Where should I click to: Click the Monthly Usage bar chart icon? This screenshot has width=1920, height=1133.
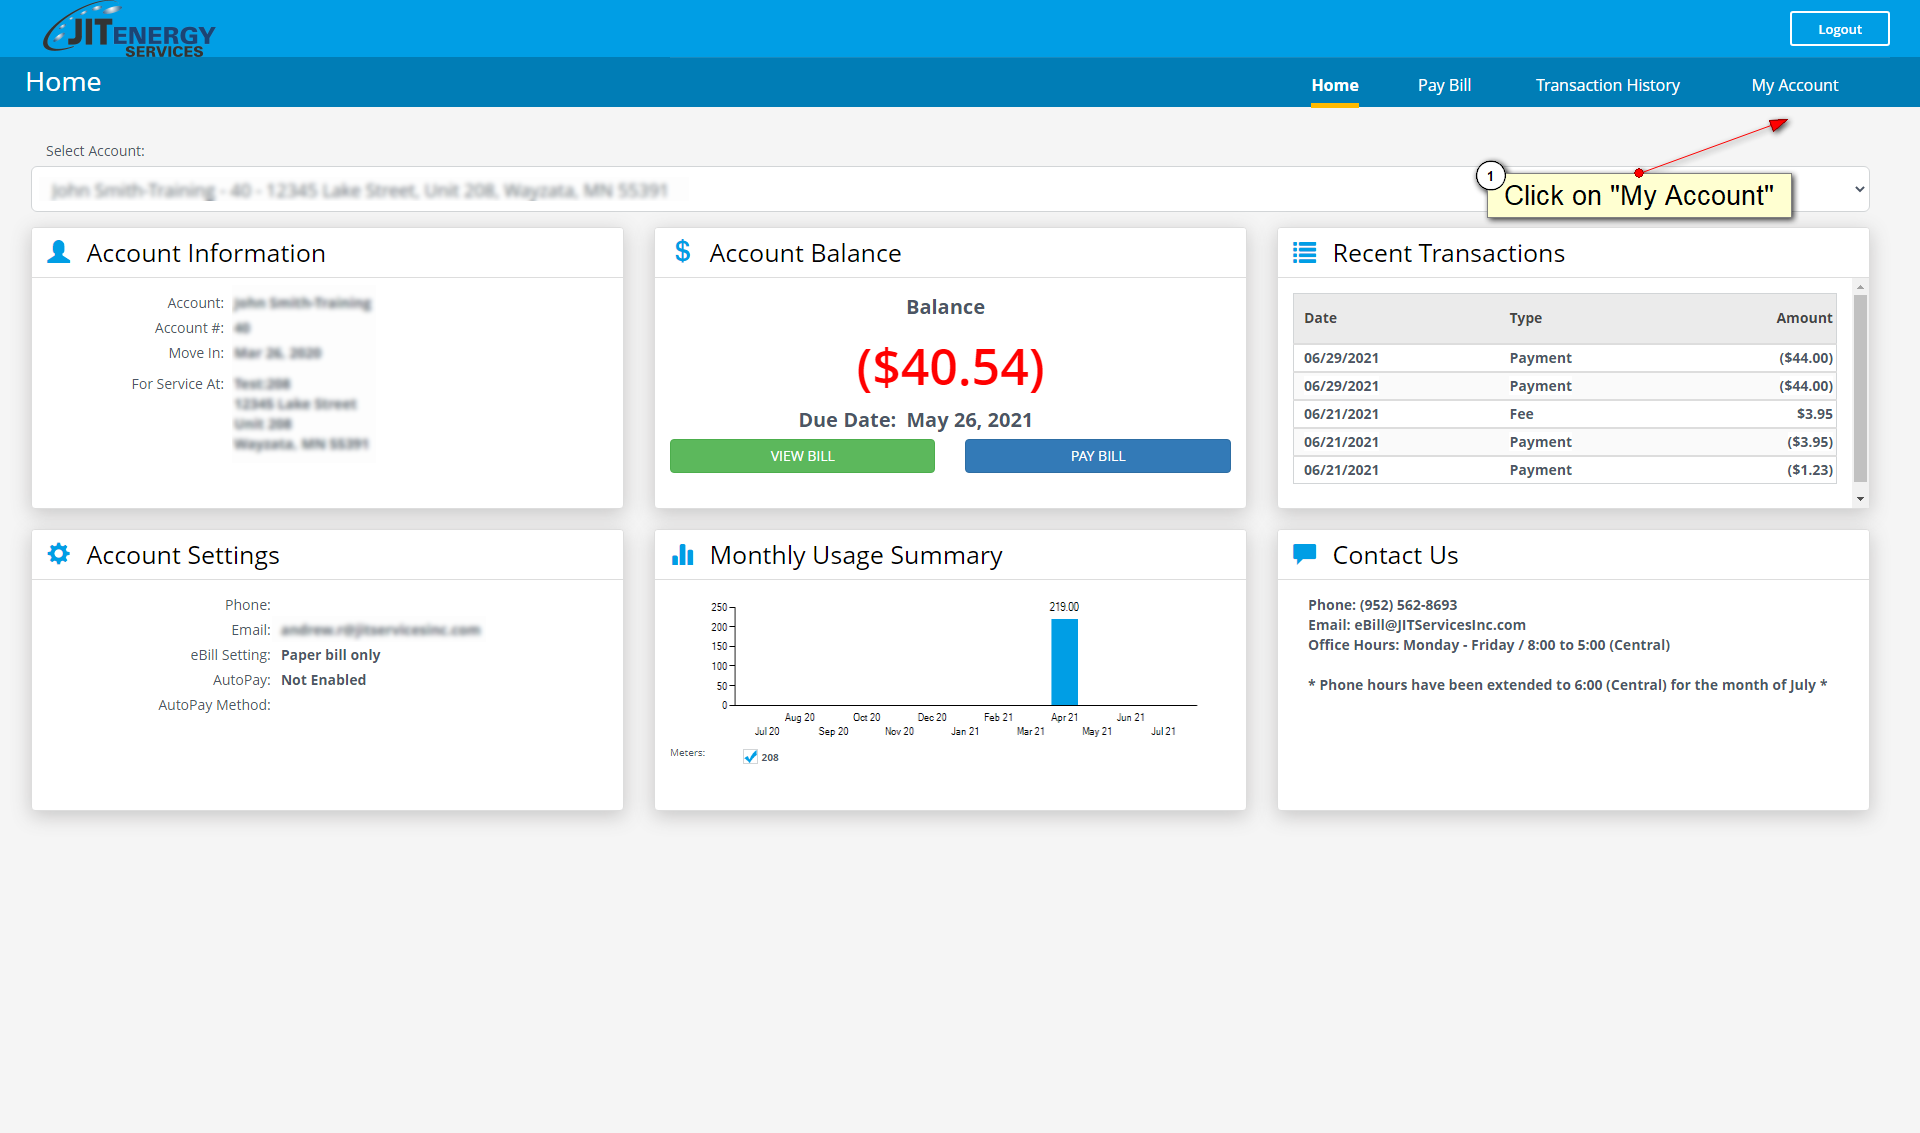[683, 555]
